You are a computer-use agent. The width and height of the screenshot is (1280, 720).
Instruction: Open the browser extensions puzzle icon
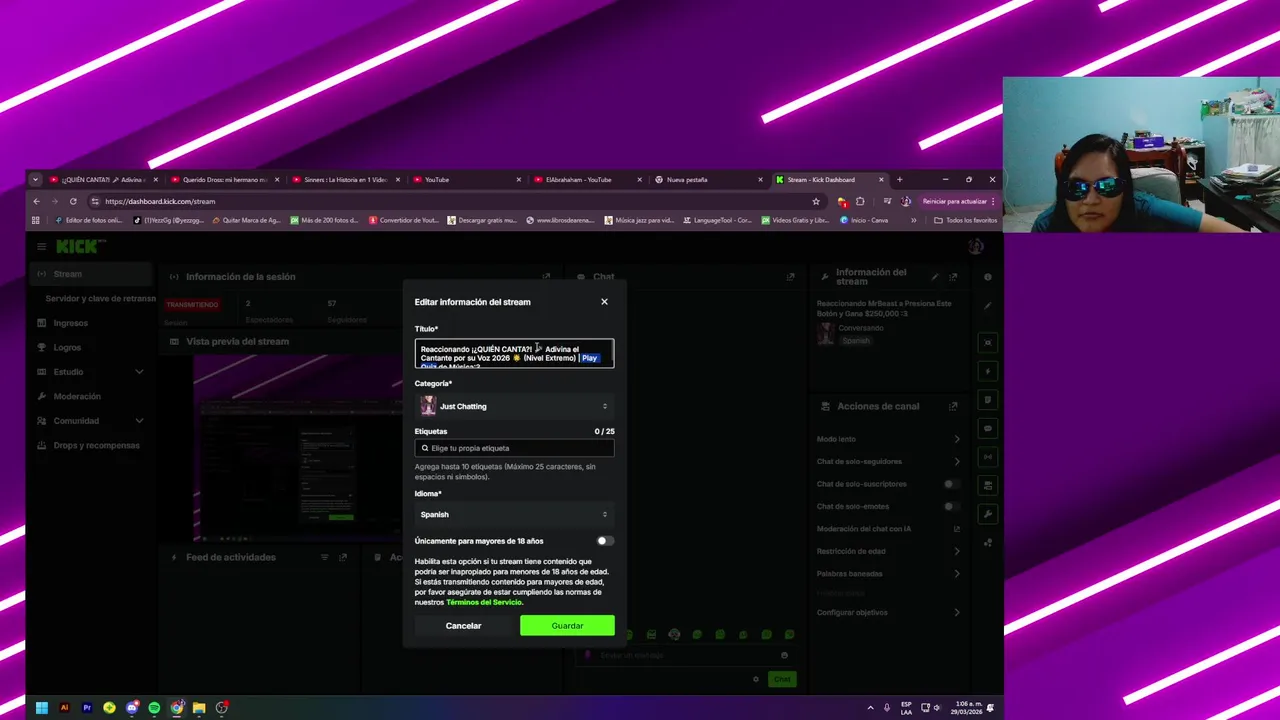pos(860,201)
